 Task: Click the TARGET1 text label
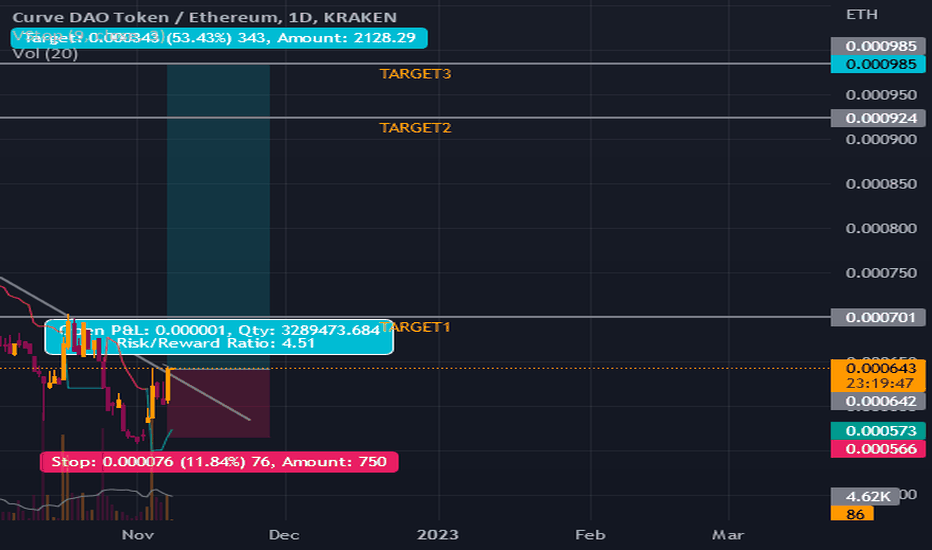pos(415,327)
